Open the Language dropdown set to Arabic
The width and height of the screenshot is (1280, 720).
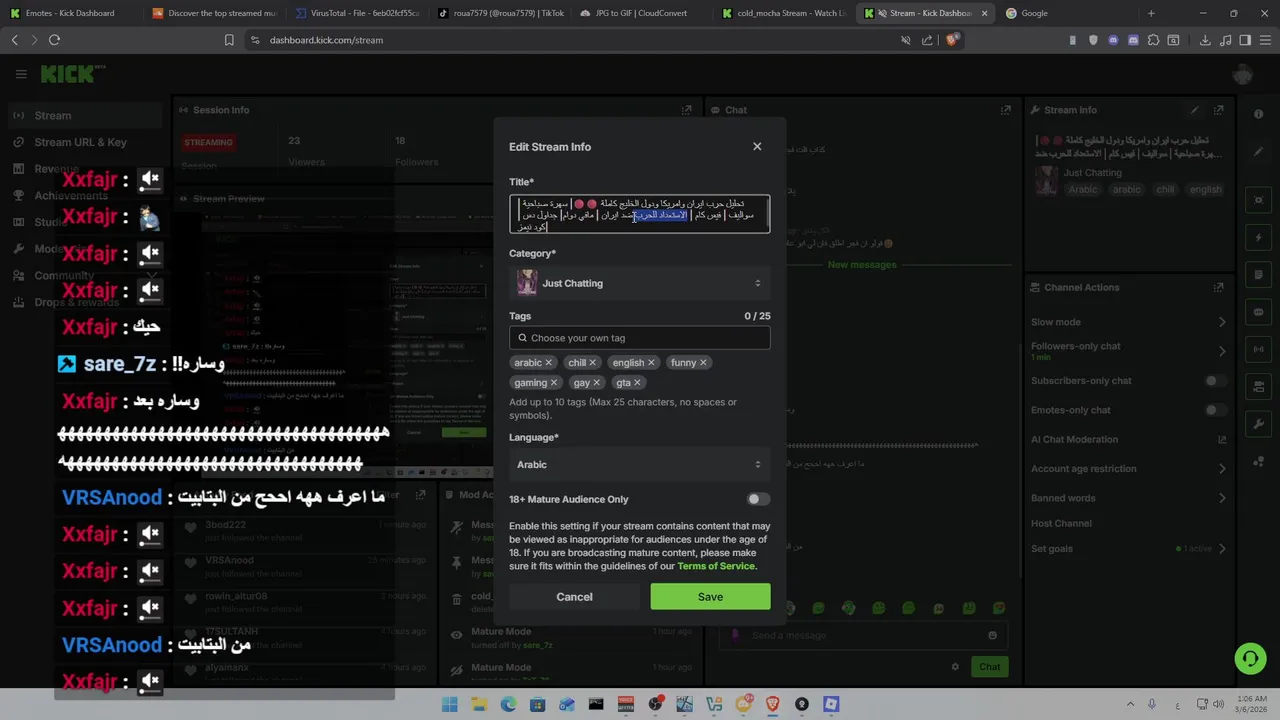(639, 464)
